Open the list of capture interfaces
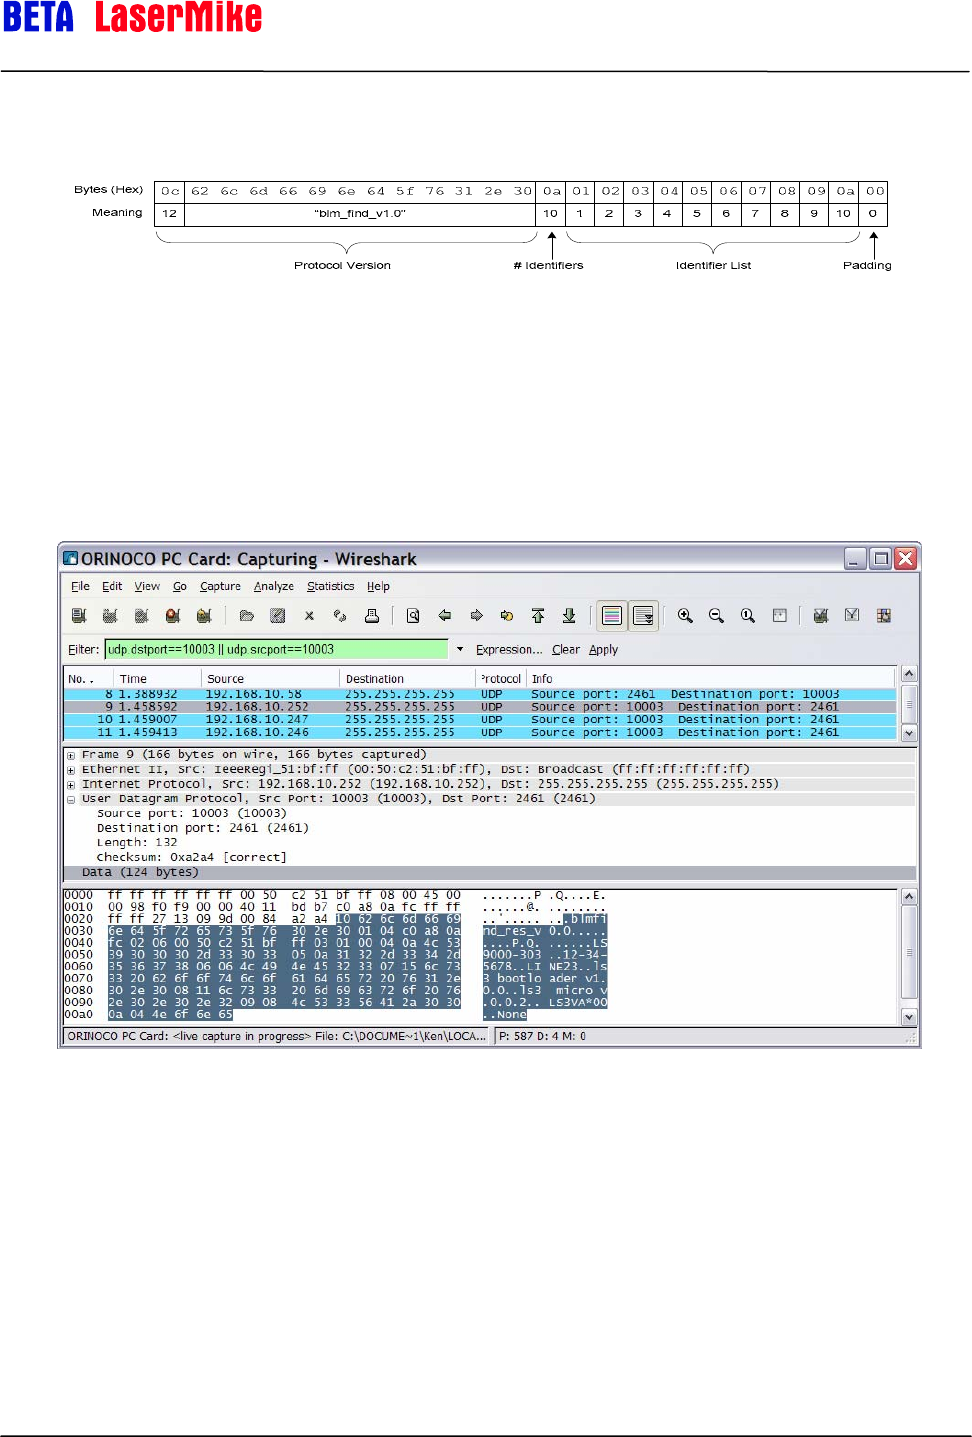 (x=79, y=616)
